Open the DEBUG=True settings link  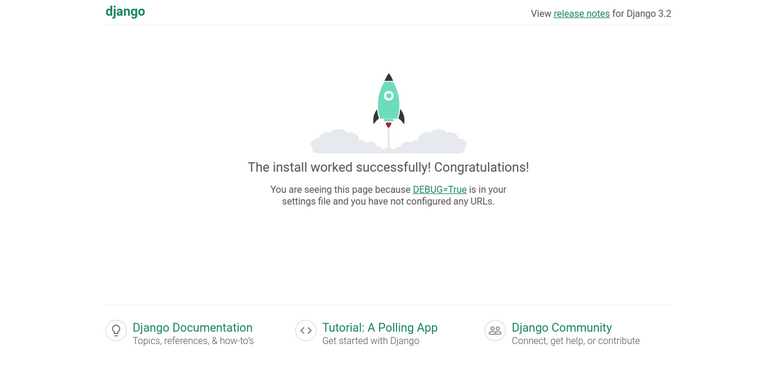coord(440,190)
